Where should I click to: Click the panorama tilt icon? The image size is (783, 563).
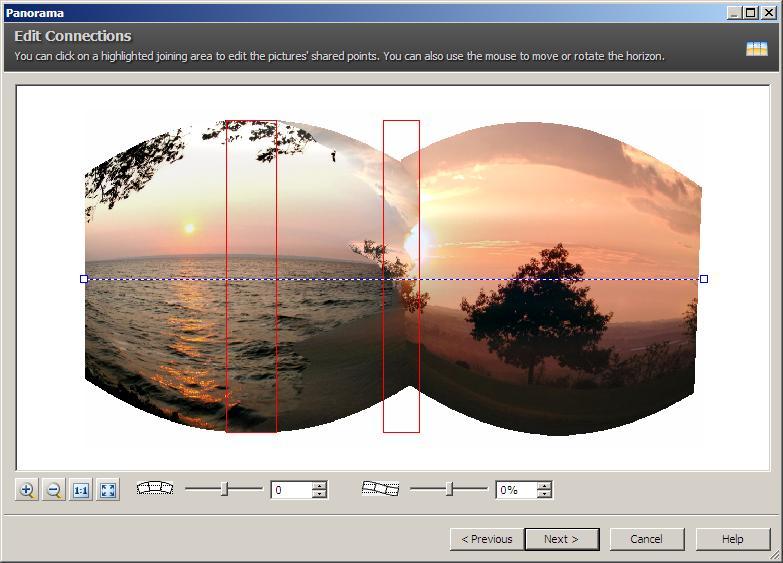[x=381, y=488]
